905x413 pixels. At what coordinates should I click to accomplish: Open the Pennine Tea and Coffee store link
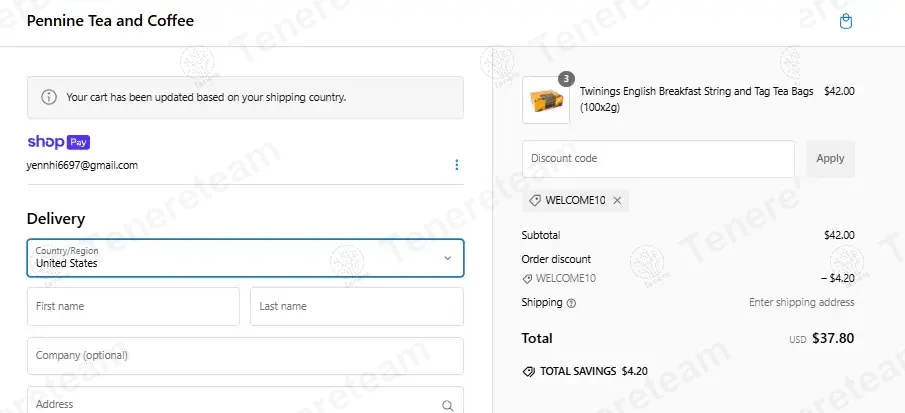110,21
